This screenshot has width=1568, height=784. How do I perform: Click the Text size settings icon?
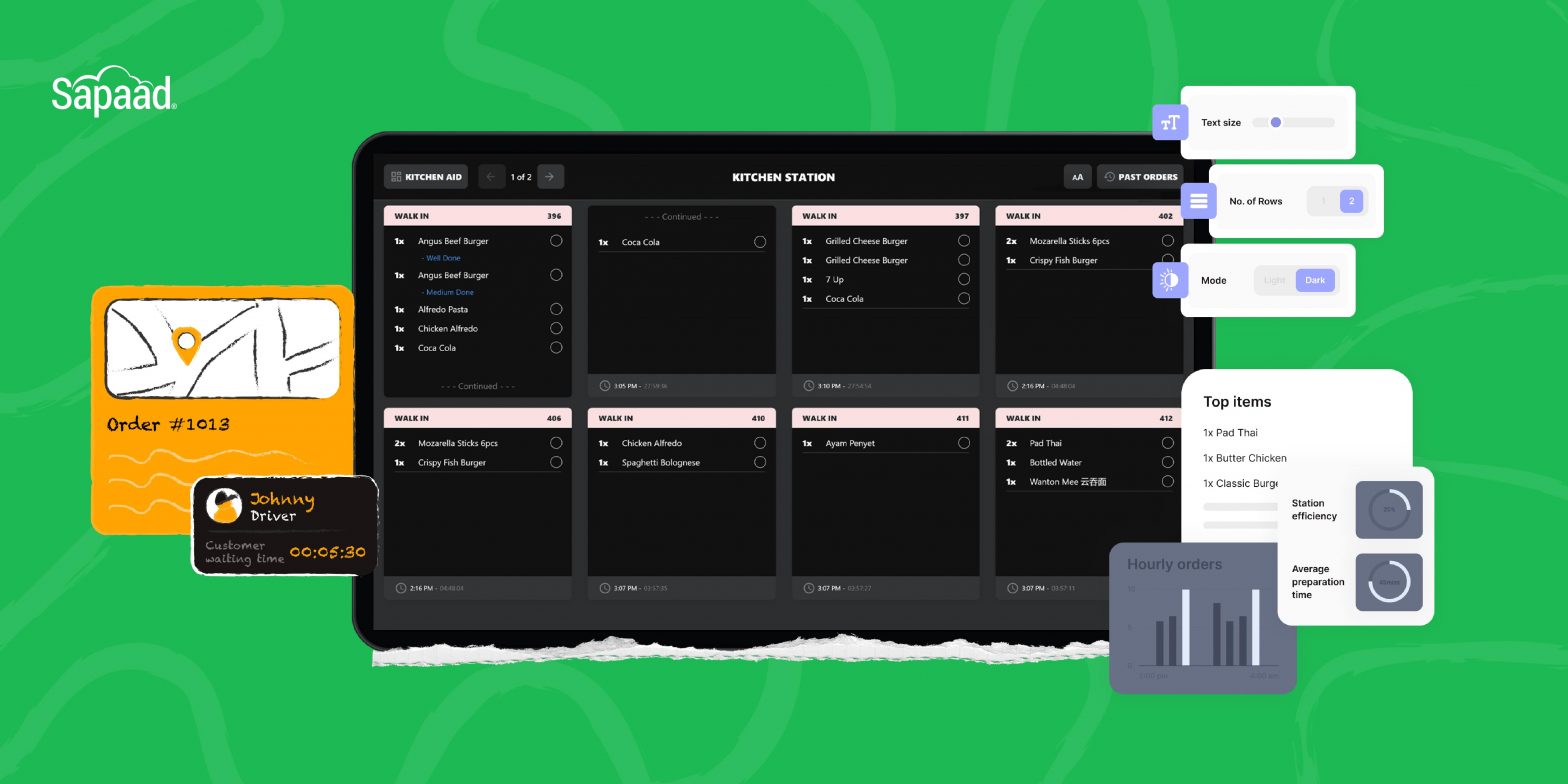1170,122
